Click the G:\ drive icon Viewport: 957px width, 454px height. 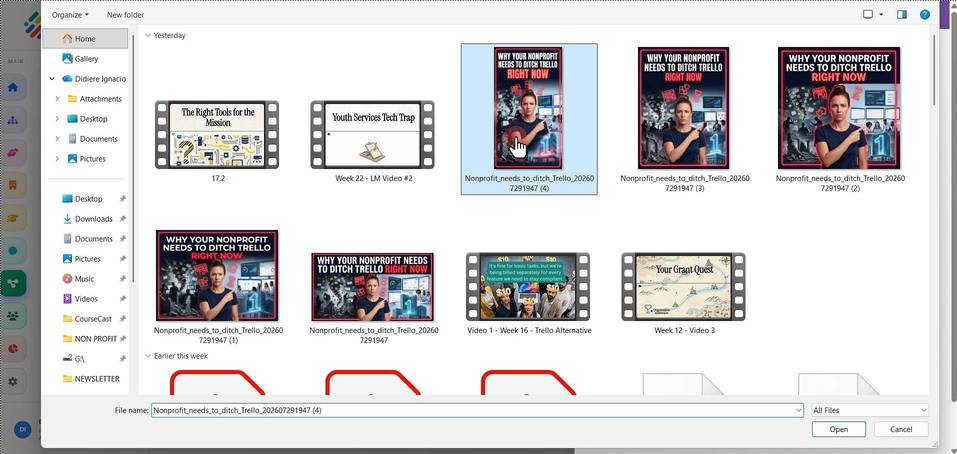point(67,359)
